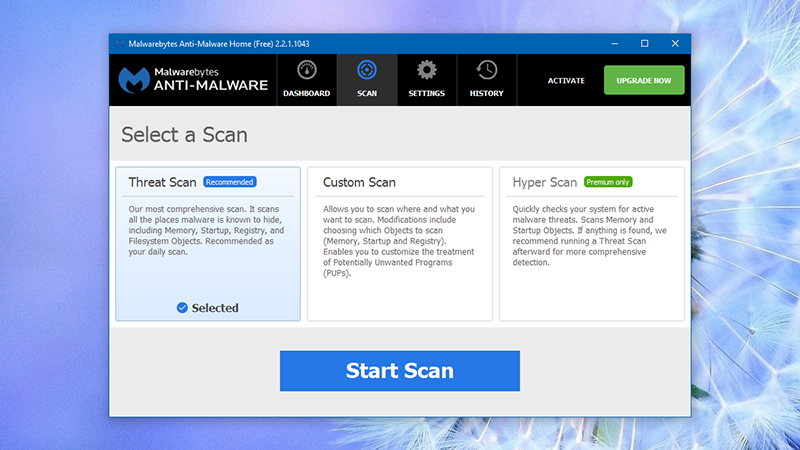Viewport: 800px width, 450px height.
Task: Close the Malwarebytes window
Action: (675, 44)
